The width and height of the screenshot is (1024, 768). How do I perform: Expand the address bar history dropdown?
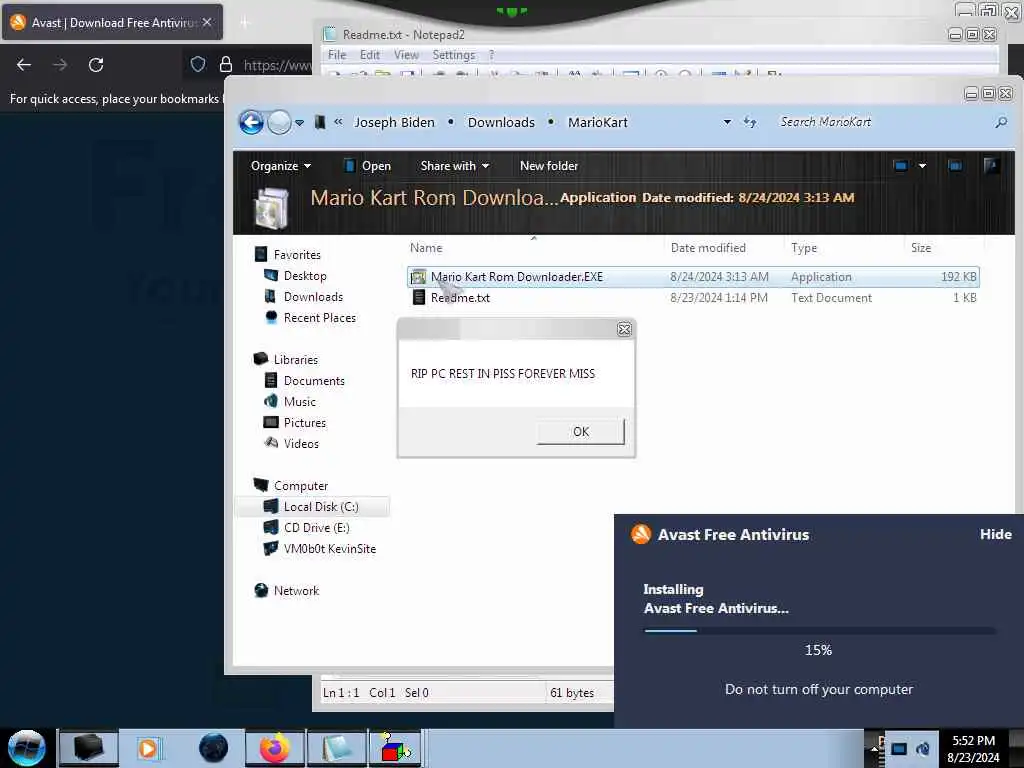(727, 122)
